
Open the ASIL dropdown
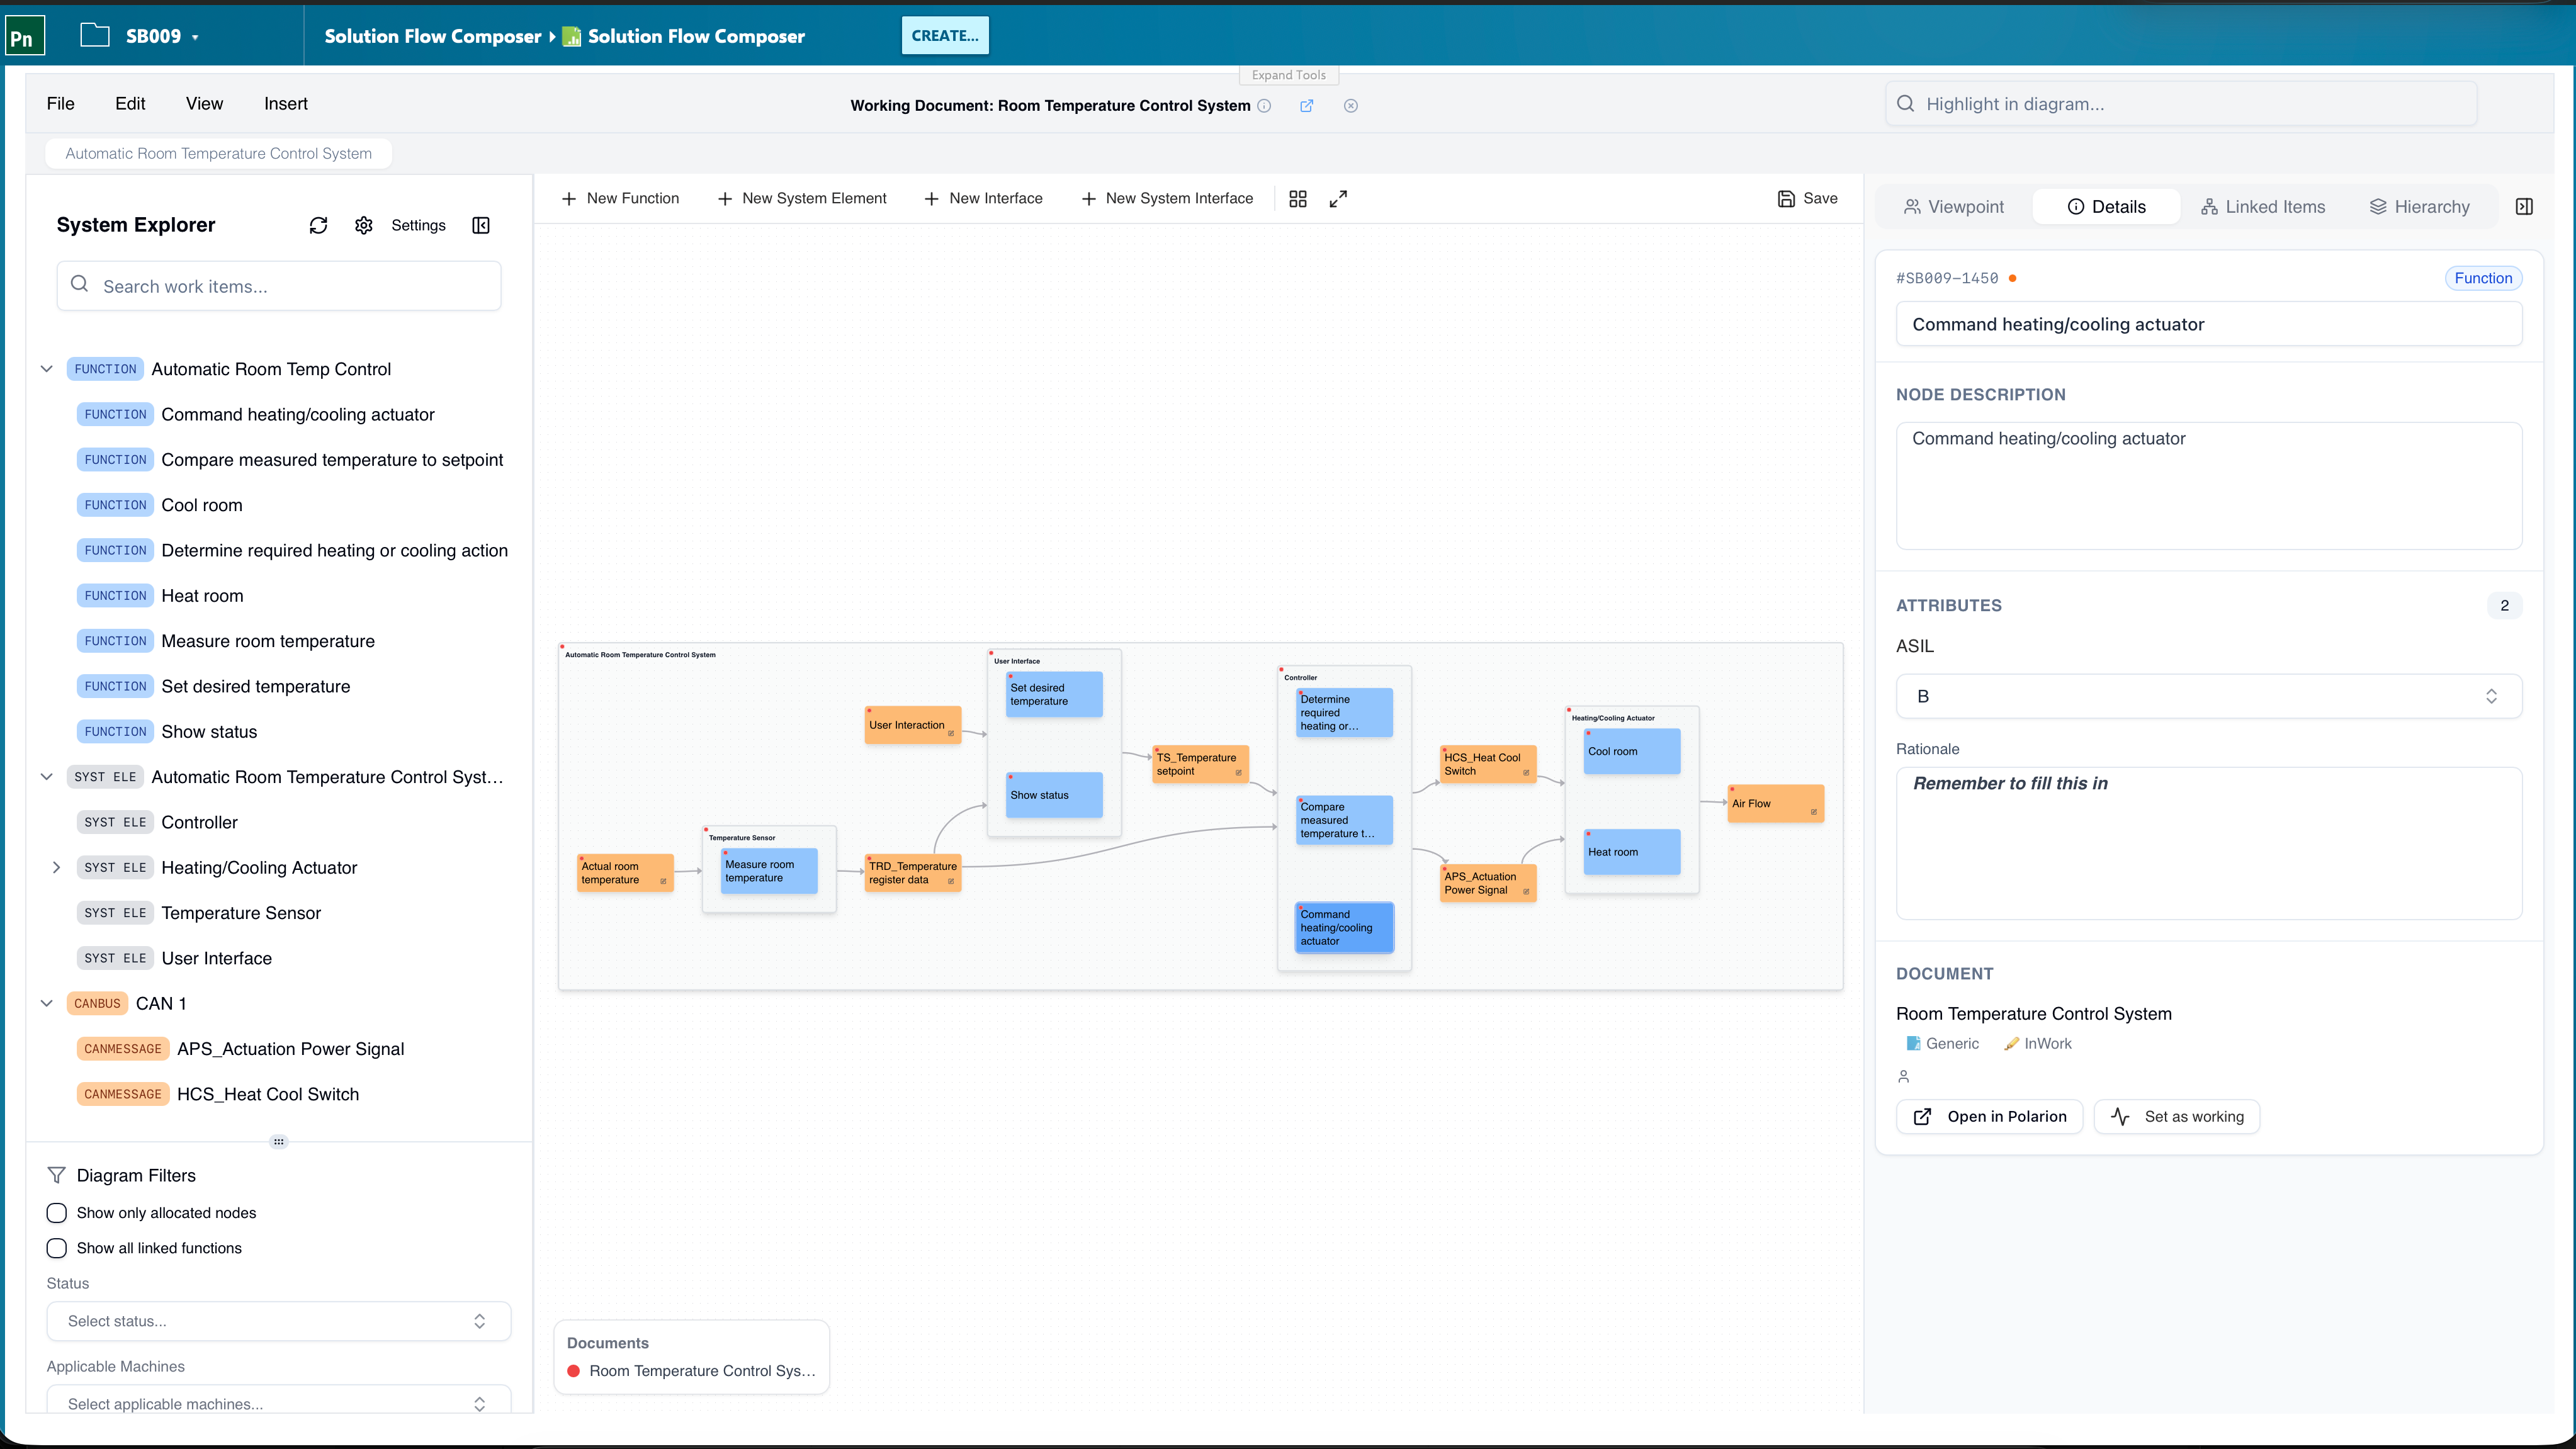pos(2209,696)
